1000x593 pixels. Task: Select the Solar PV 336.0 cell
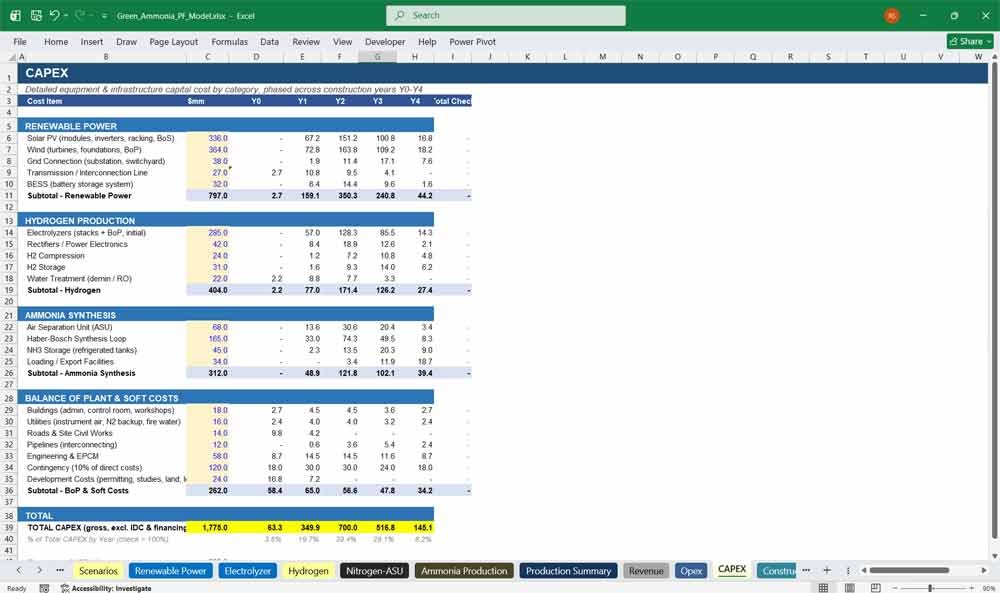(208, 138)
